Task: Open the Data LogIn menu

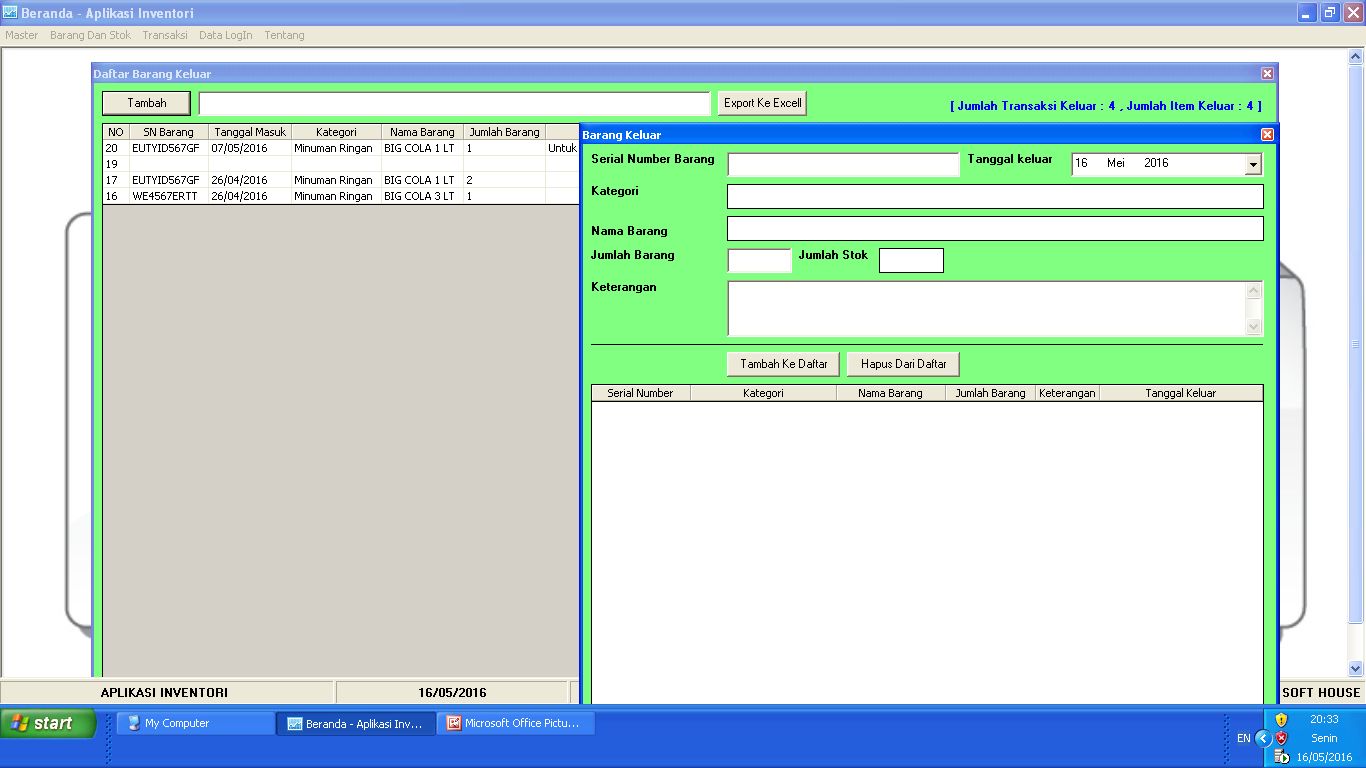Action: (x=225, y=35)
